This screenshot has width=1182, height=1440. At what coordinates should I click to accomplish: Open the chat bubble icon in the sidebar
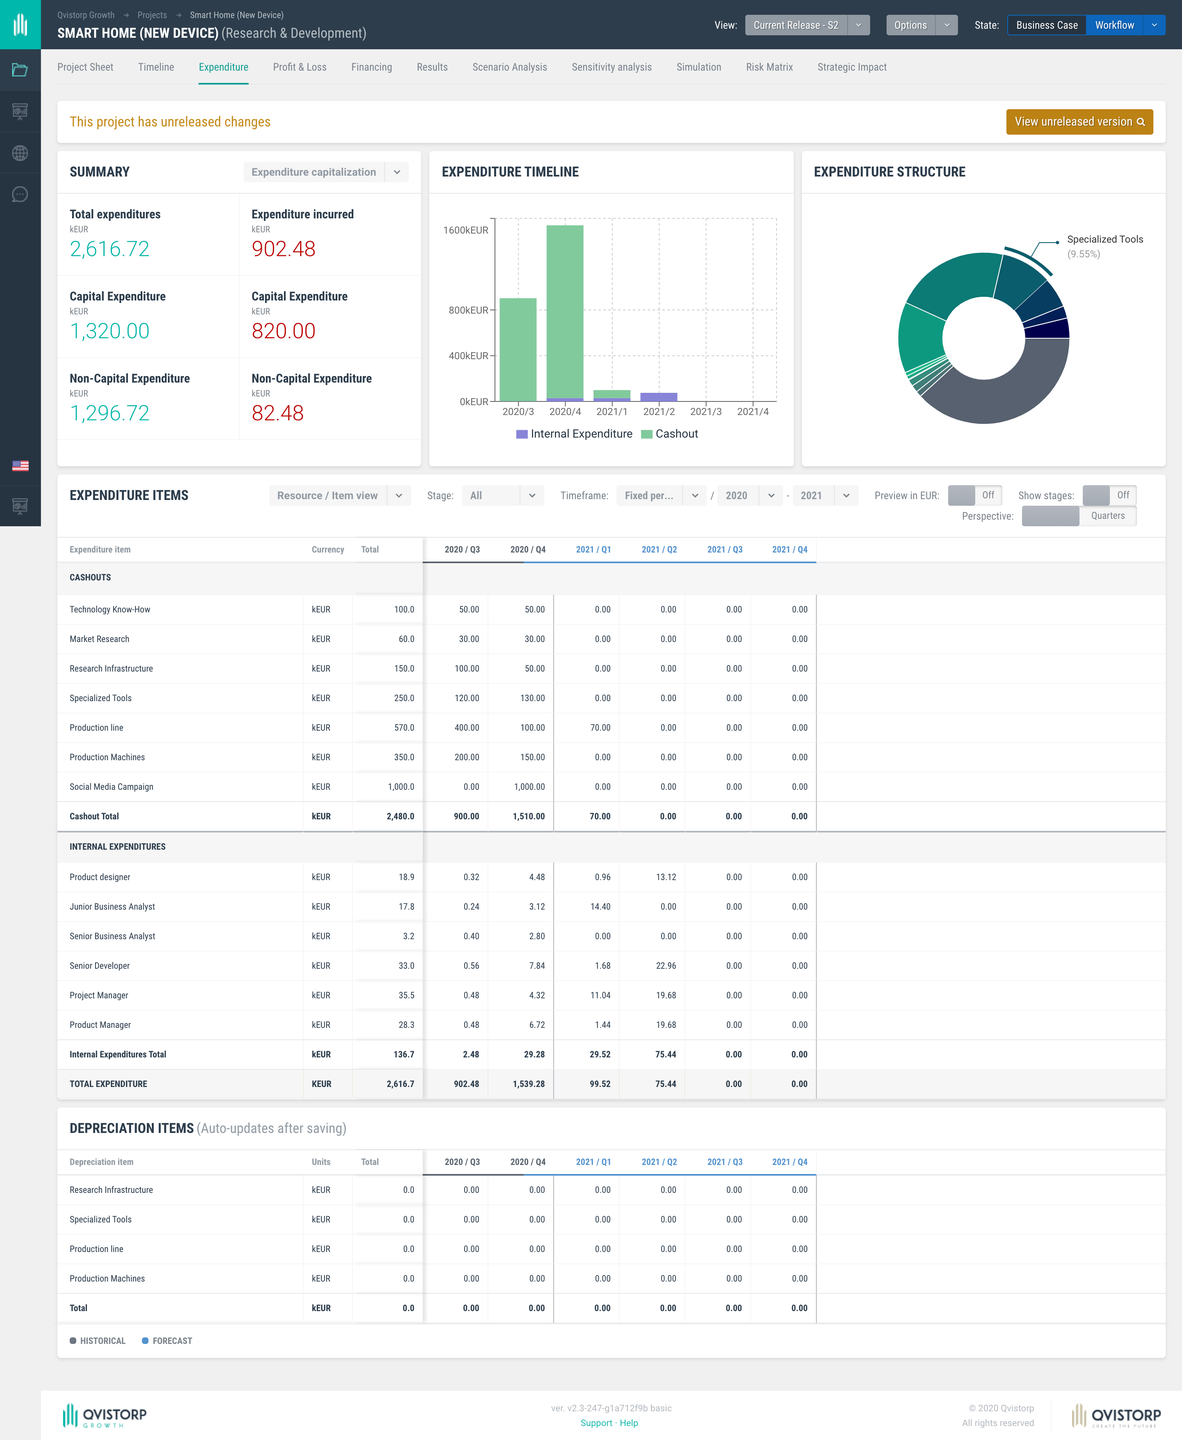click(20, 194)
